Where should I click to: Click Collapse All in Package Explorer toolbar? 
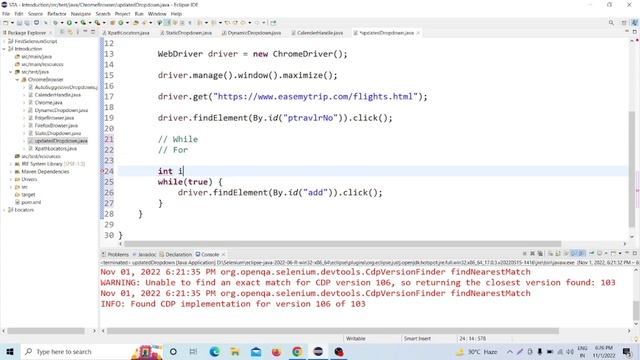click(x=62, y=32)
